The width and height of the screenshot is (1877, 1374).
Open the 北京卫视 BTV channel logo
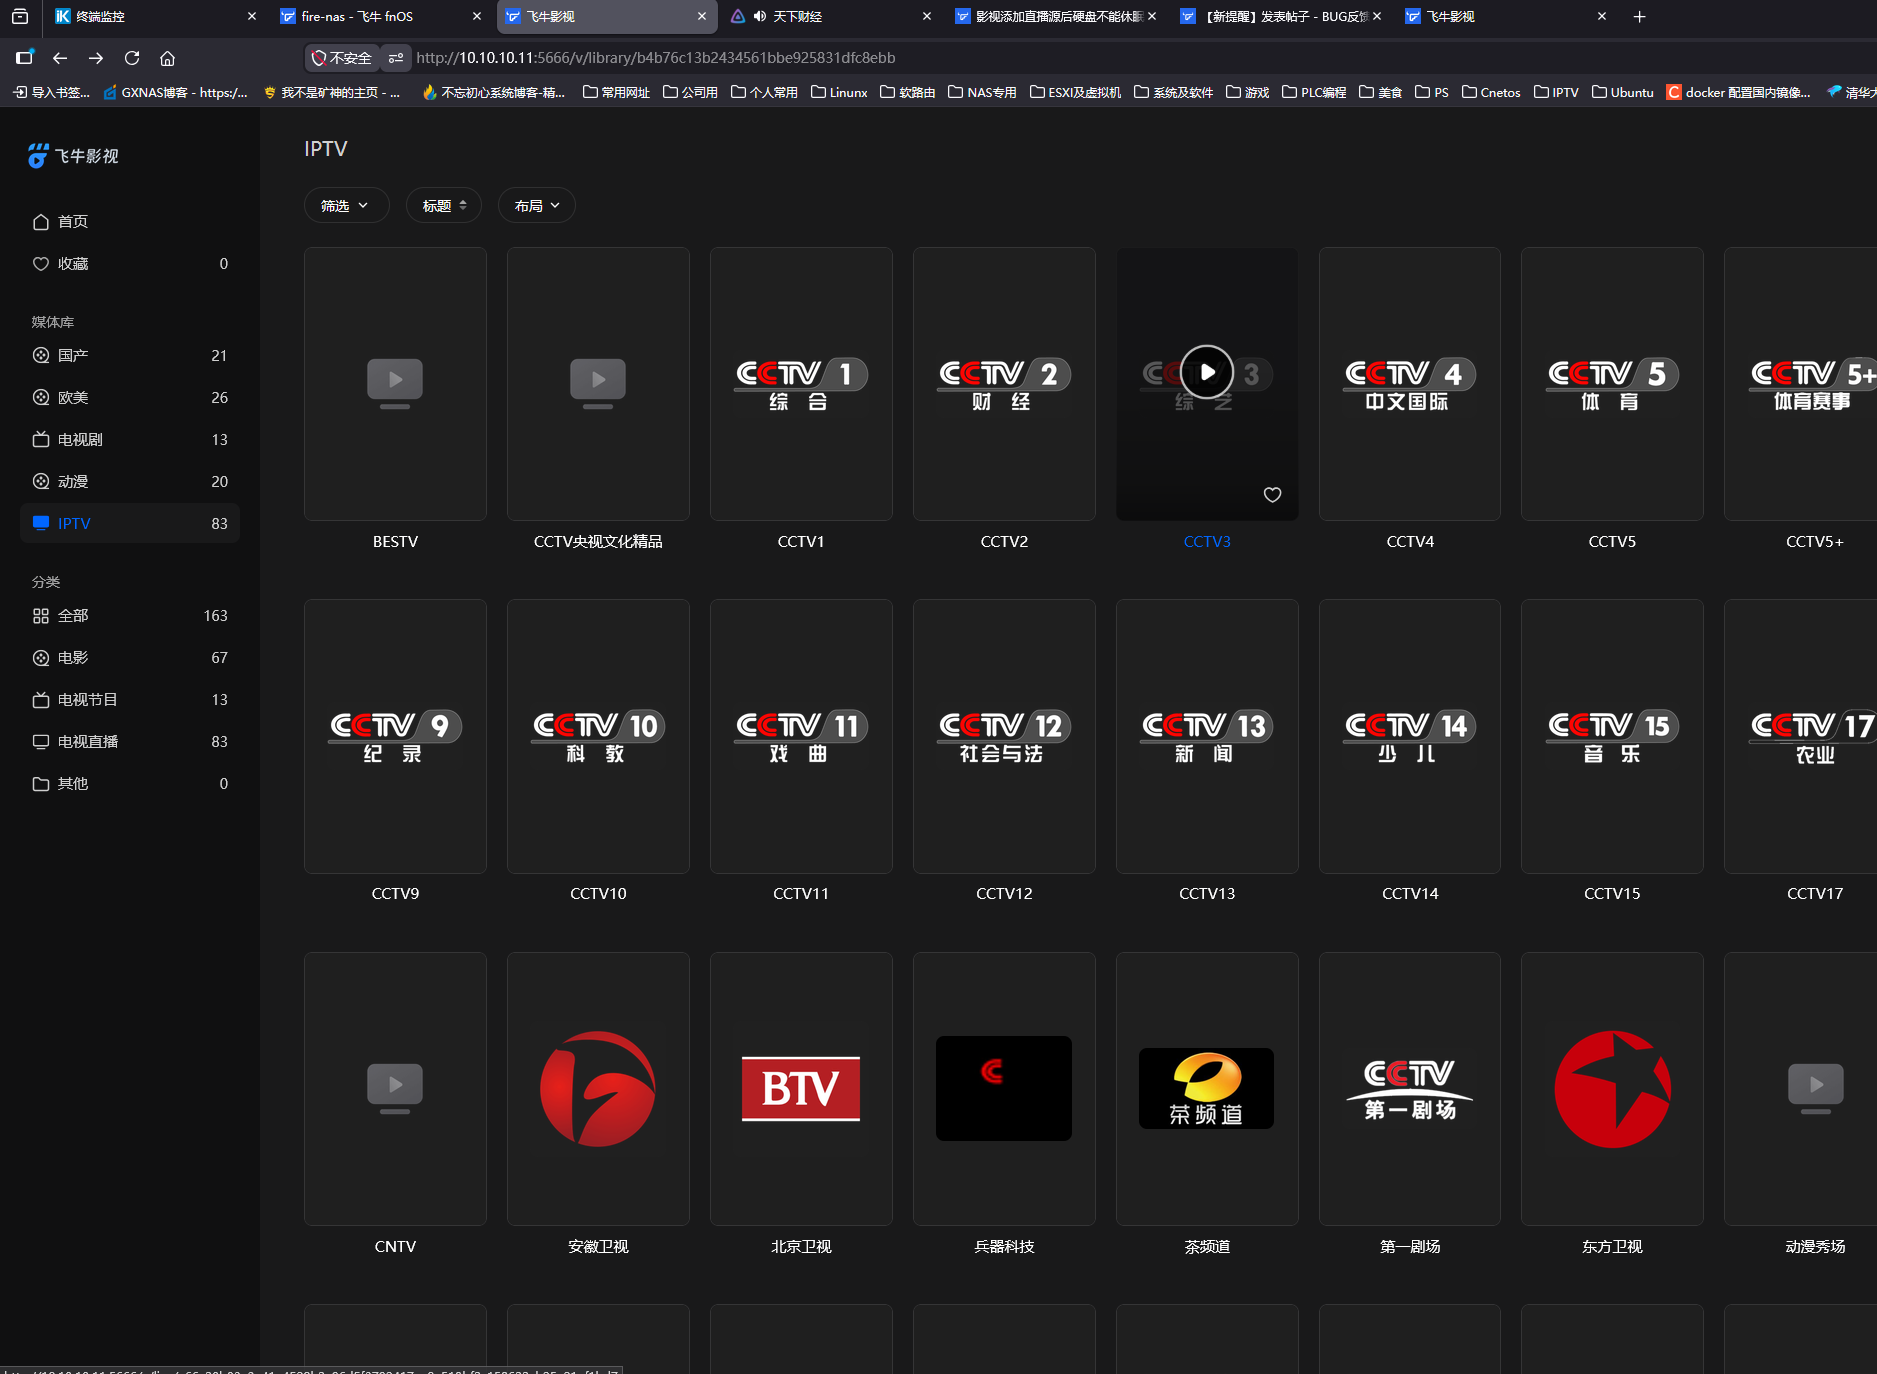click(801, 1089)
